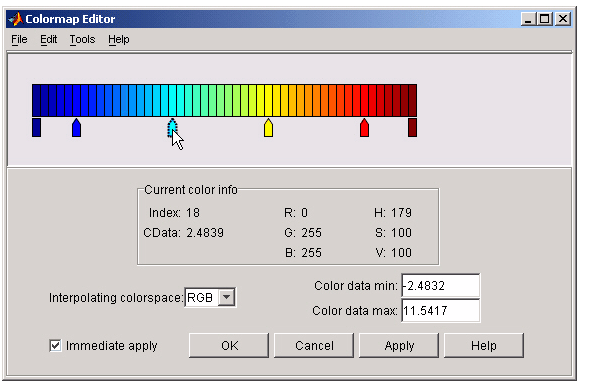
Task: Click the Help button at bottom
Action: 484,346
